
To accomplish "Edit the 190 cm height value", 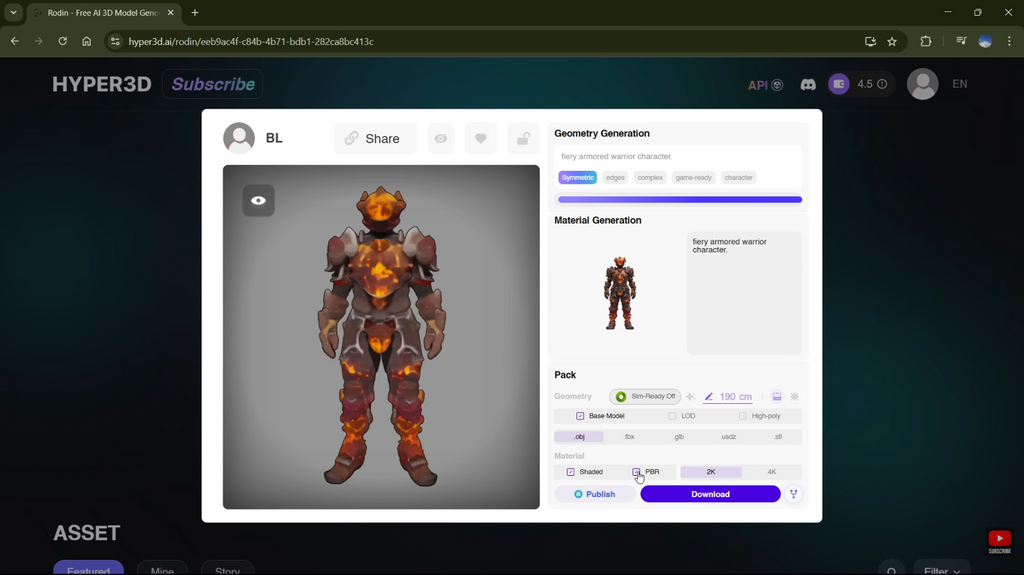I will [728, 397].
